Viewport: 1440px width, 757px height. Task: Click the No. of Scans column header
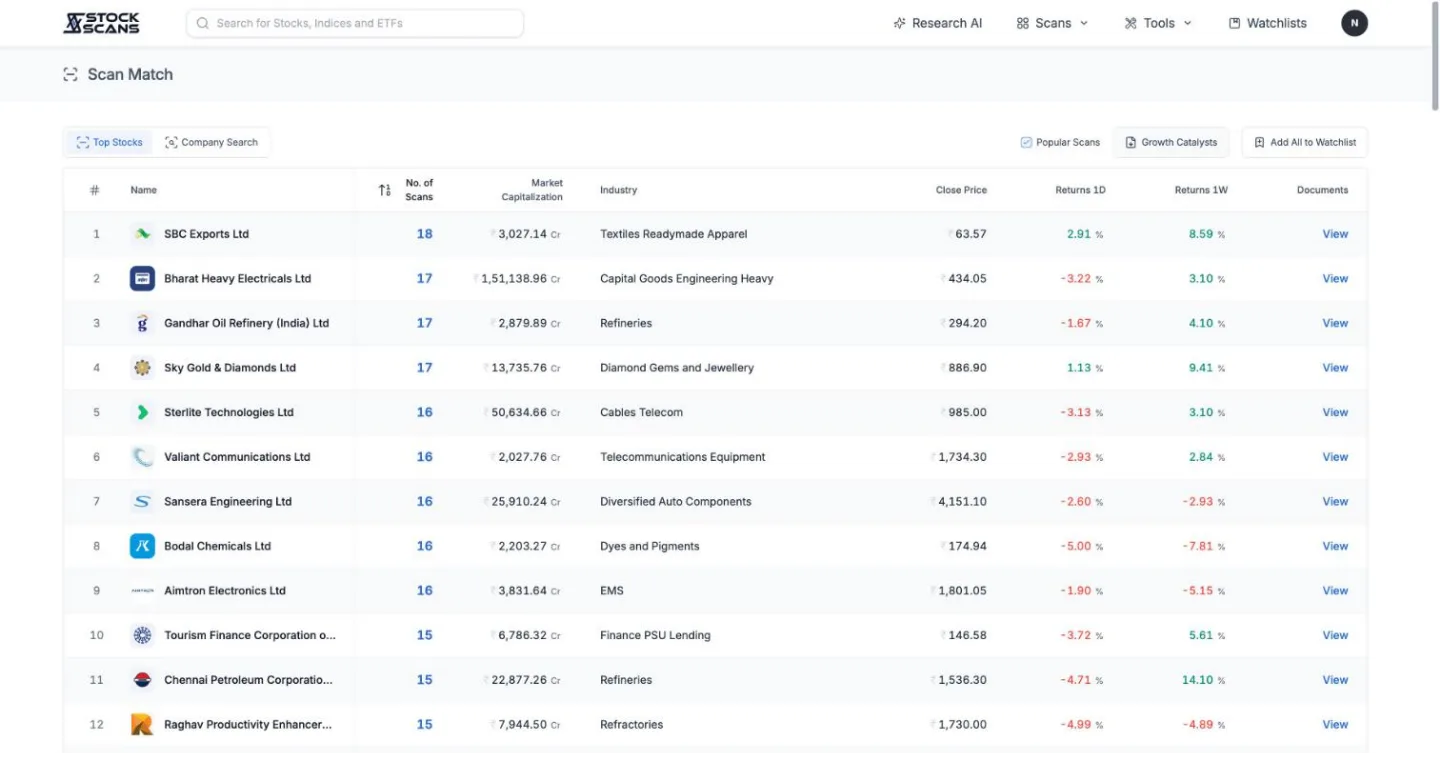click(x=419, y=190)
